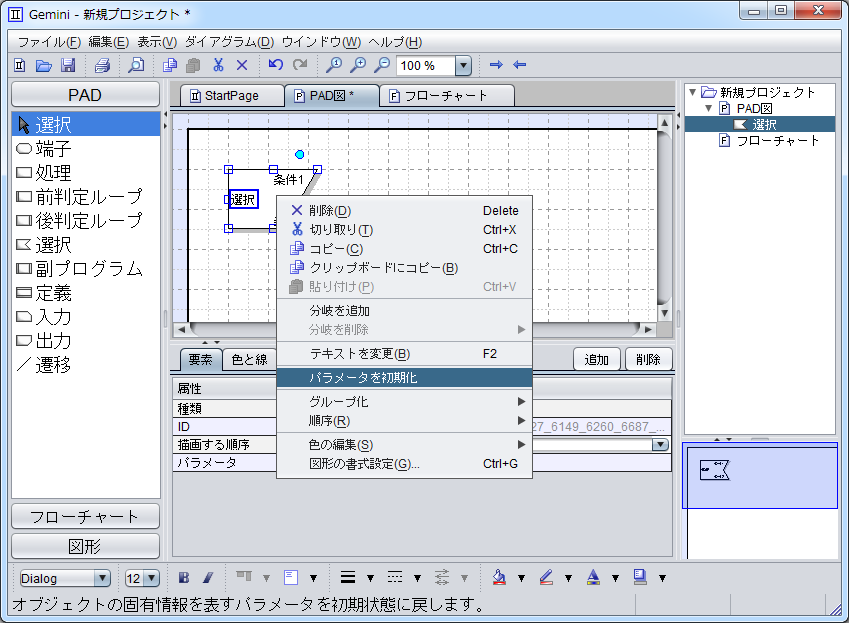This screenshot has width=849, height=623.
Task: Open print preview magnifier icon
Action: (135, 65)
